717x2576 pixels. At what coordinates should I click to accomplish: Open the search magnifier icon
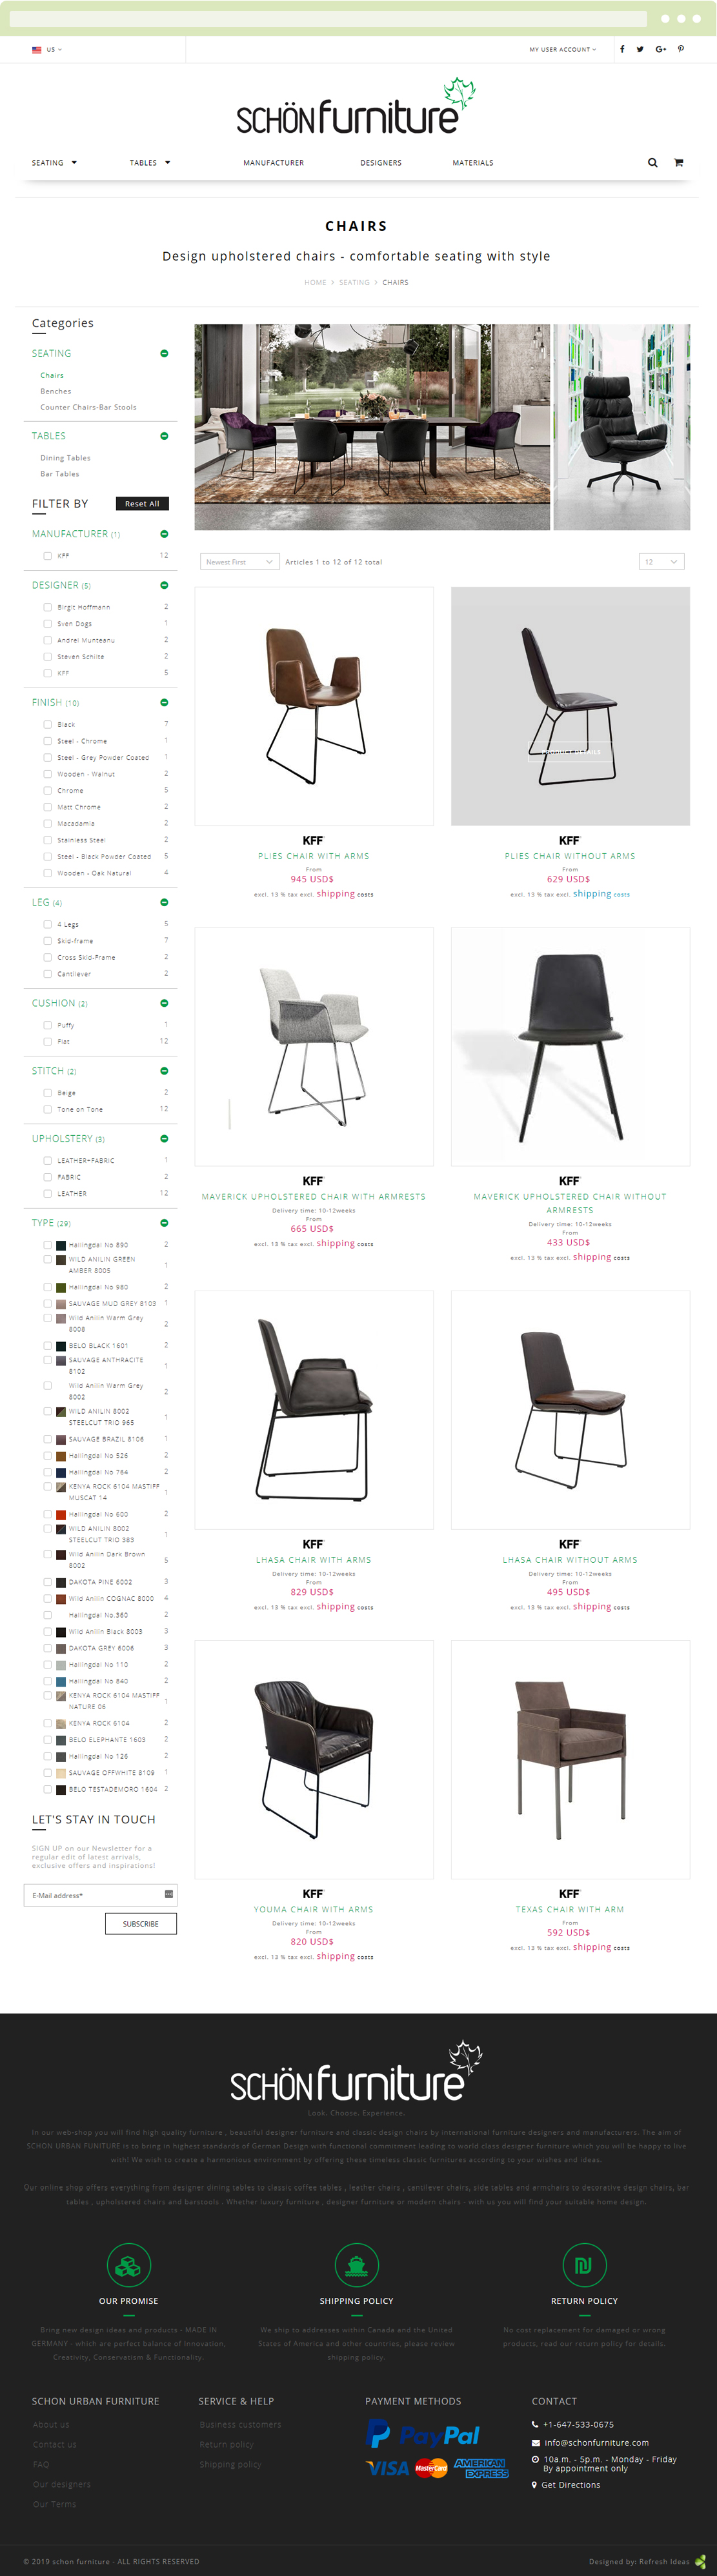pos(652,162)
